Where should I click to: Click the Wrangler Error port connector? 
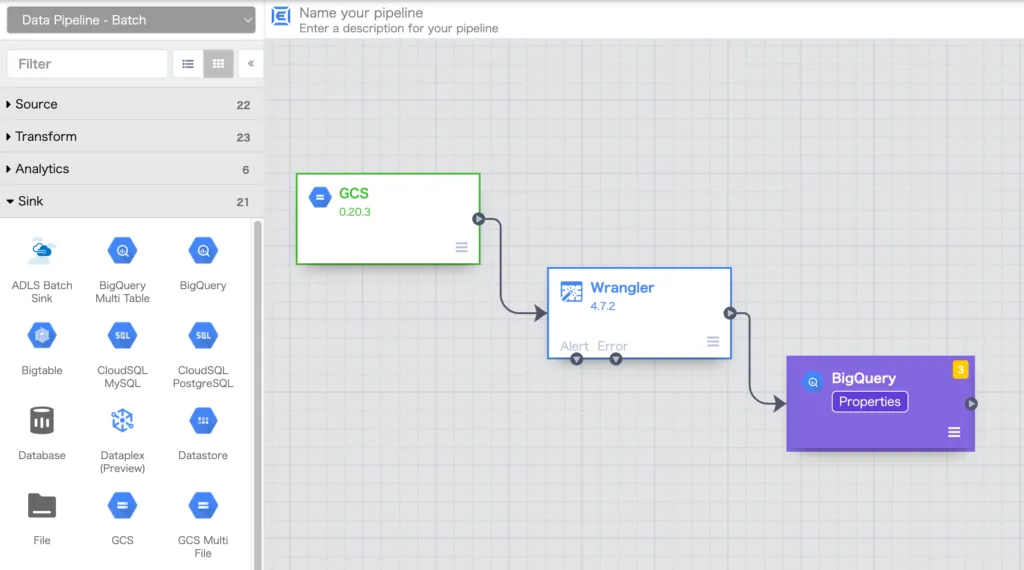coord(616,359)
